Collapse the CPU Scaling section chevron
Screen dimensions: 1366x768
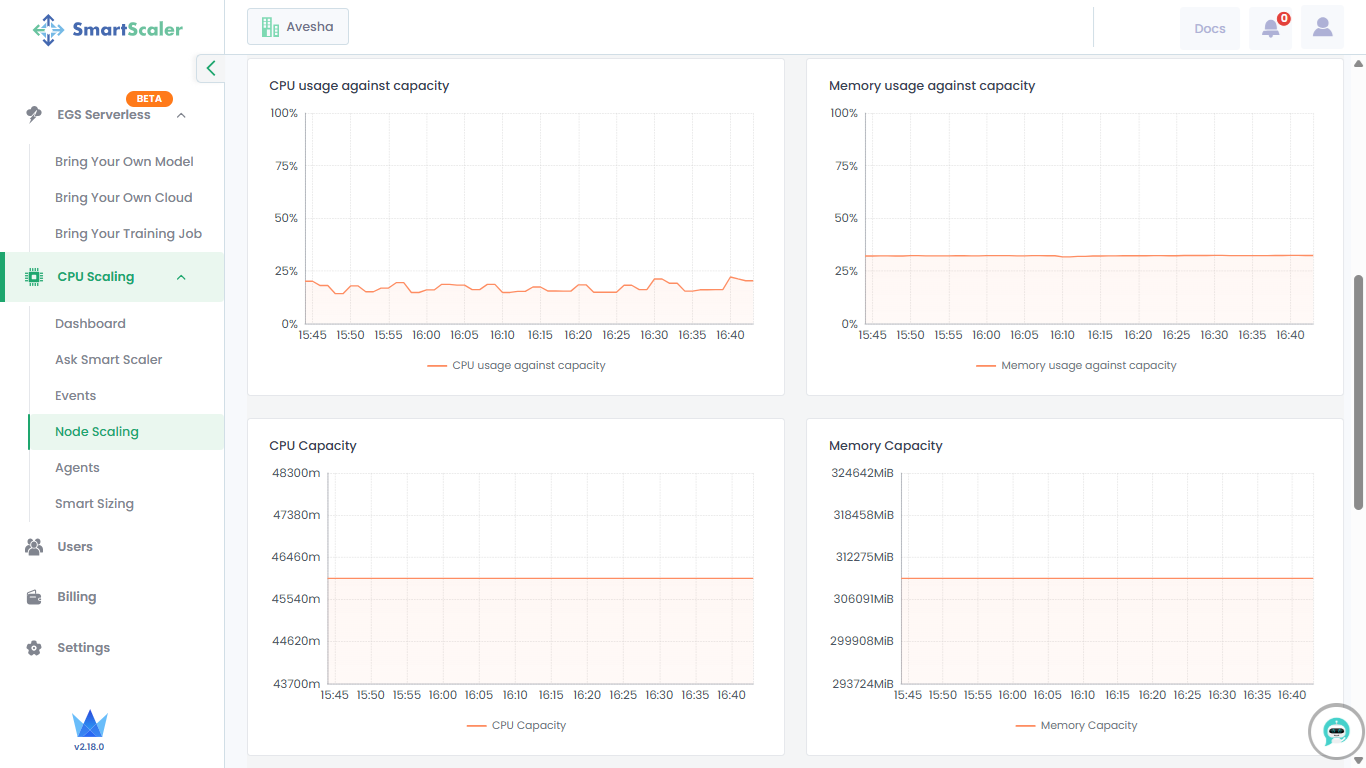tap(181, 277)
